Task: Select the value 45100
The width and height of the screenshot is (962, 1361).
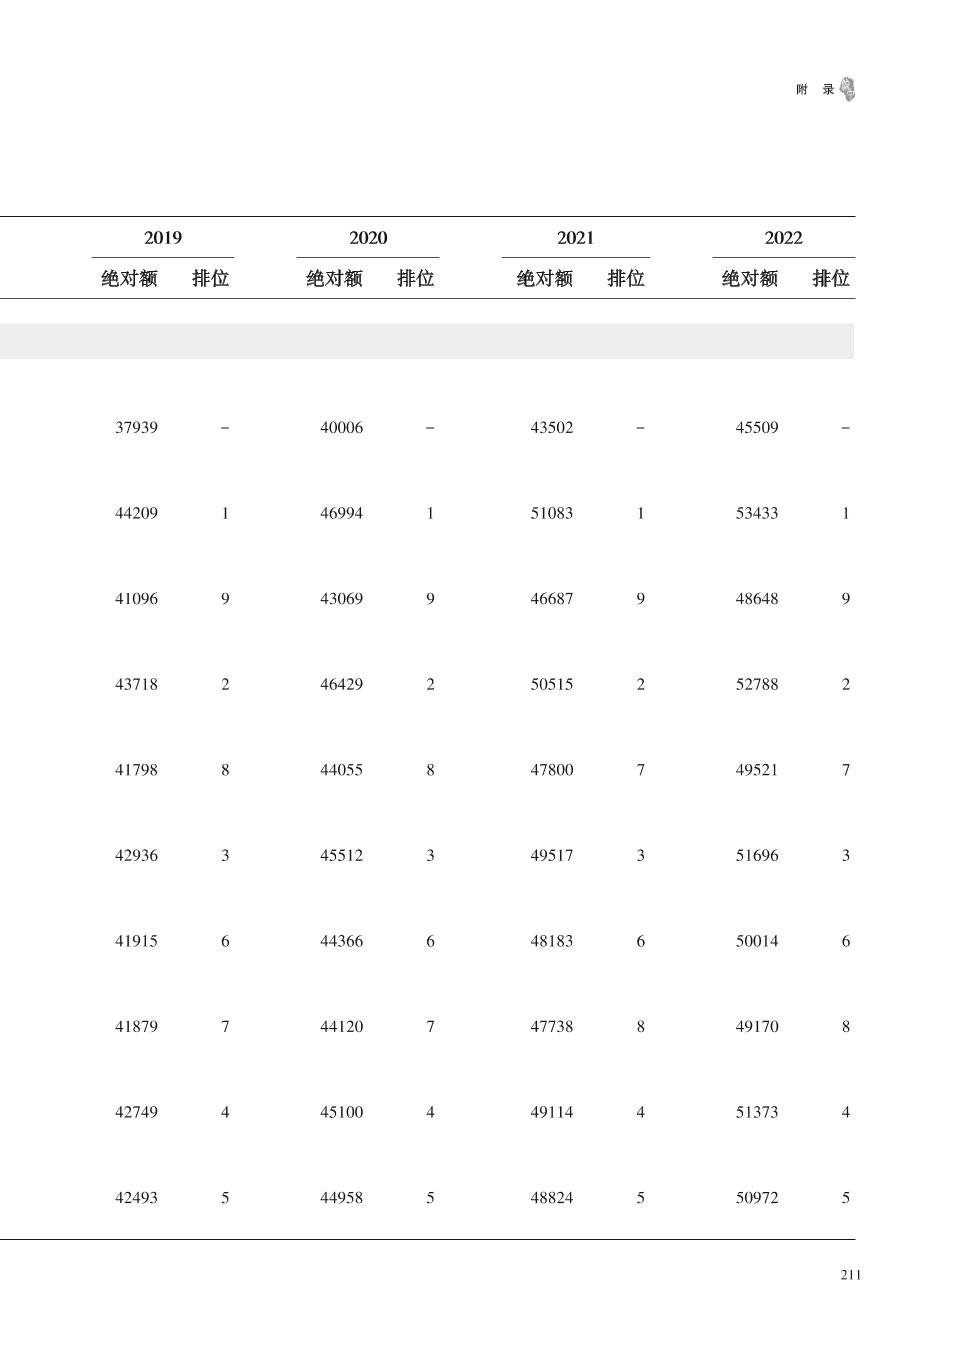Action: (341, 1112)
